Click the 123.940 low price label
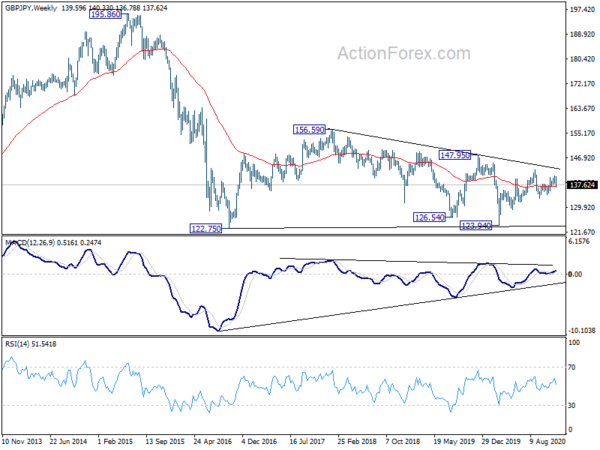The height and width of the screenshot is (450, 600). click(476, 226)
